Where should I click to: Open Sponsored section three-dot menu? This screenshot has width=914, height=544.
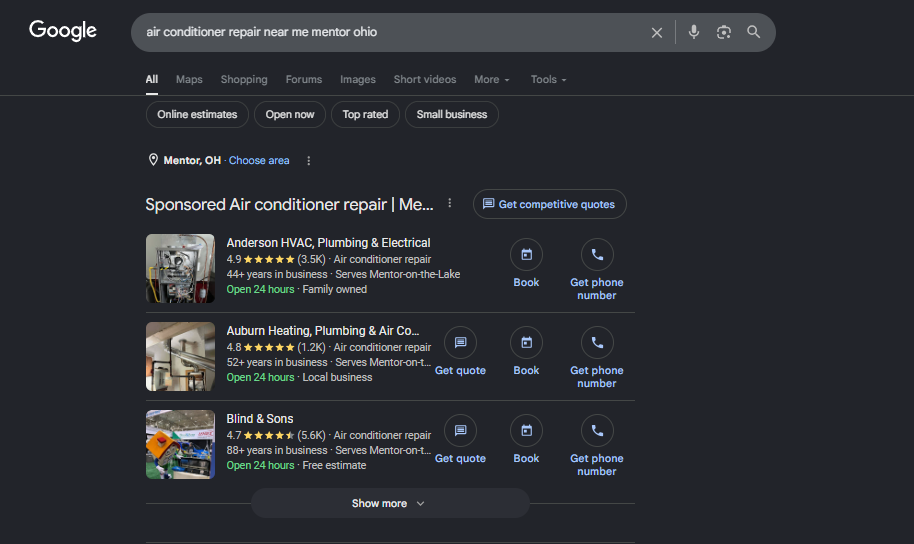pyautogui.click(x=449, y=203)
